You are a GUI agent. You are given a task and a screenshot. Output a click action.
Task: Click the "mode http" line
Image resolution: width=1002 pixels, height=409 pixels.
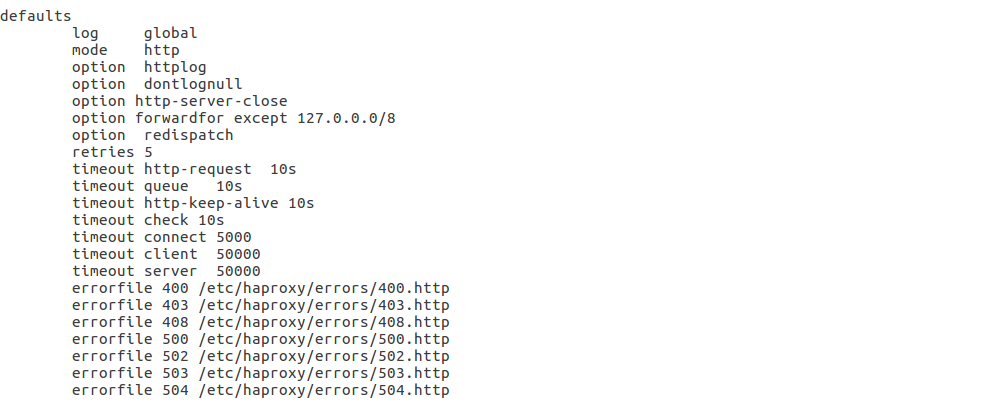pos(125,50)
